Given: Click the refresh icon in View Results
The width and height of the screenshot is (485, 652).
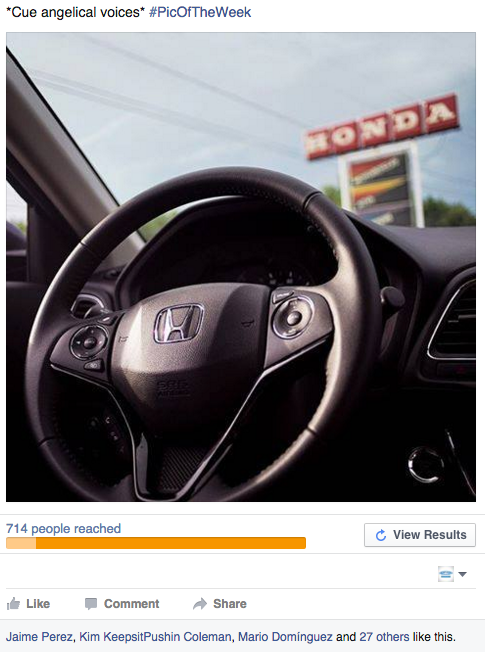Looking at the screenshot, I should point(381,535).
